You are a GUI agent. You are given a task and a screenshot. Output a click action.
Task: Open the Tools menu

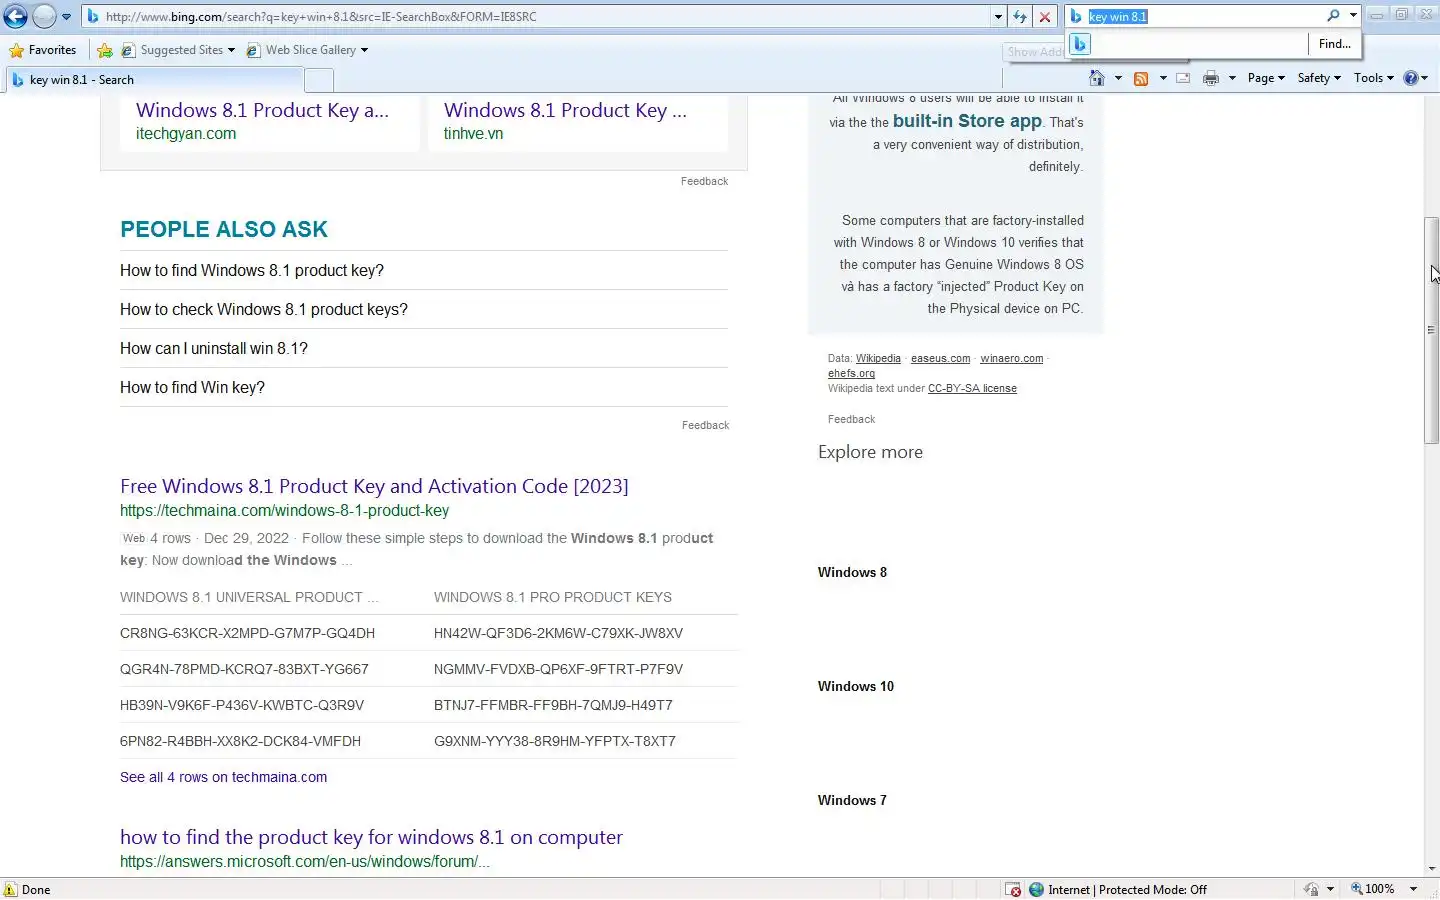coord(1374,78)
